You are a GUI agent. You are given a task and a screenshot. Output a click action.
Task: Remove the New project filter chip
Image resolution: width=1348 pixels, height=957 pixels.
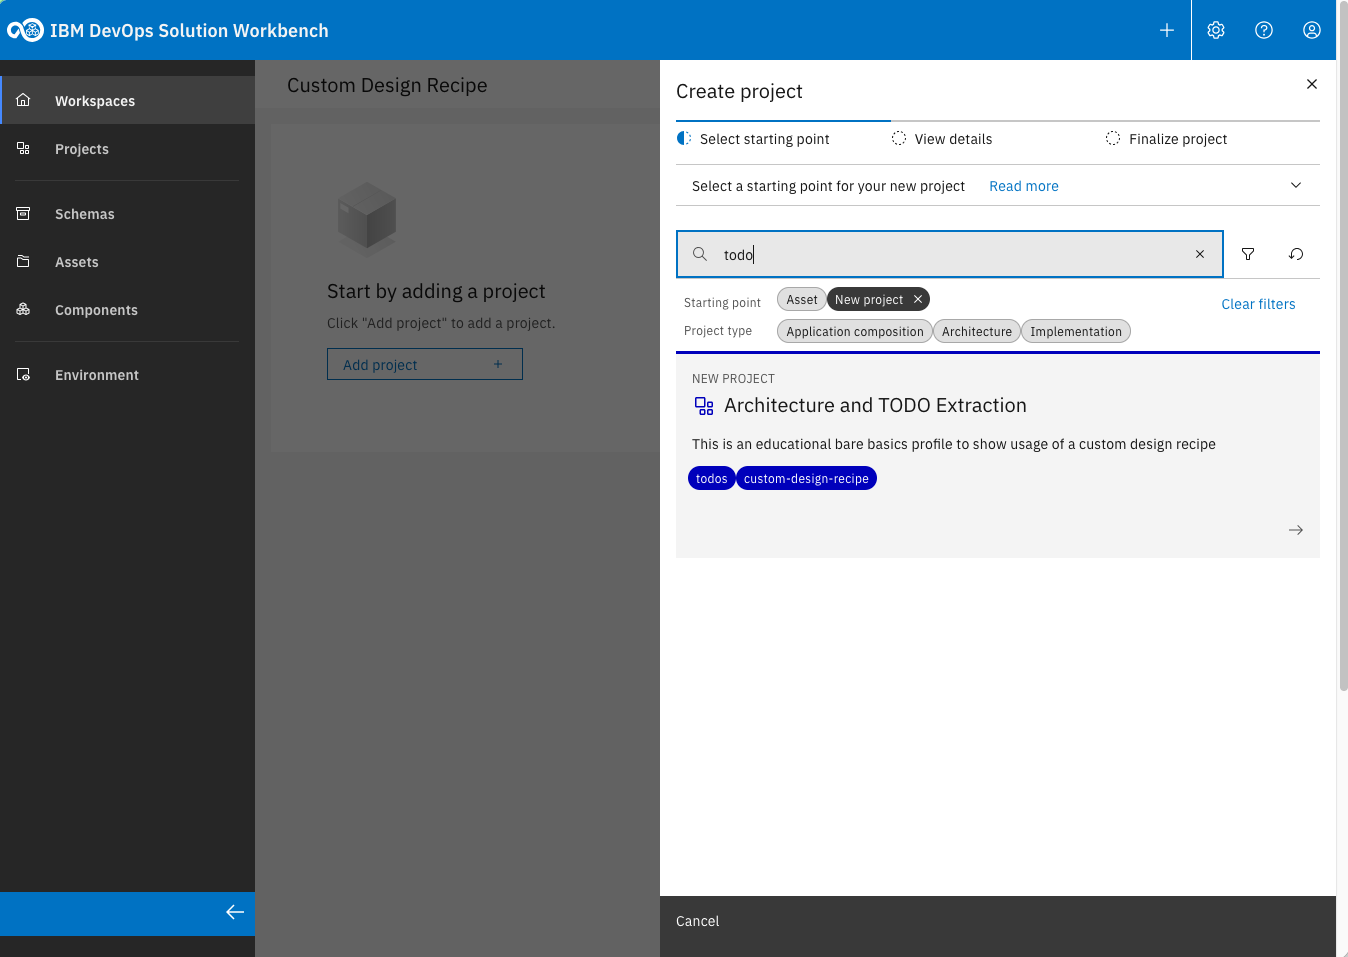point(918,299)
